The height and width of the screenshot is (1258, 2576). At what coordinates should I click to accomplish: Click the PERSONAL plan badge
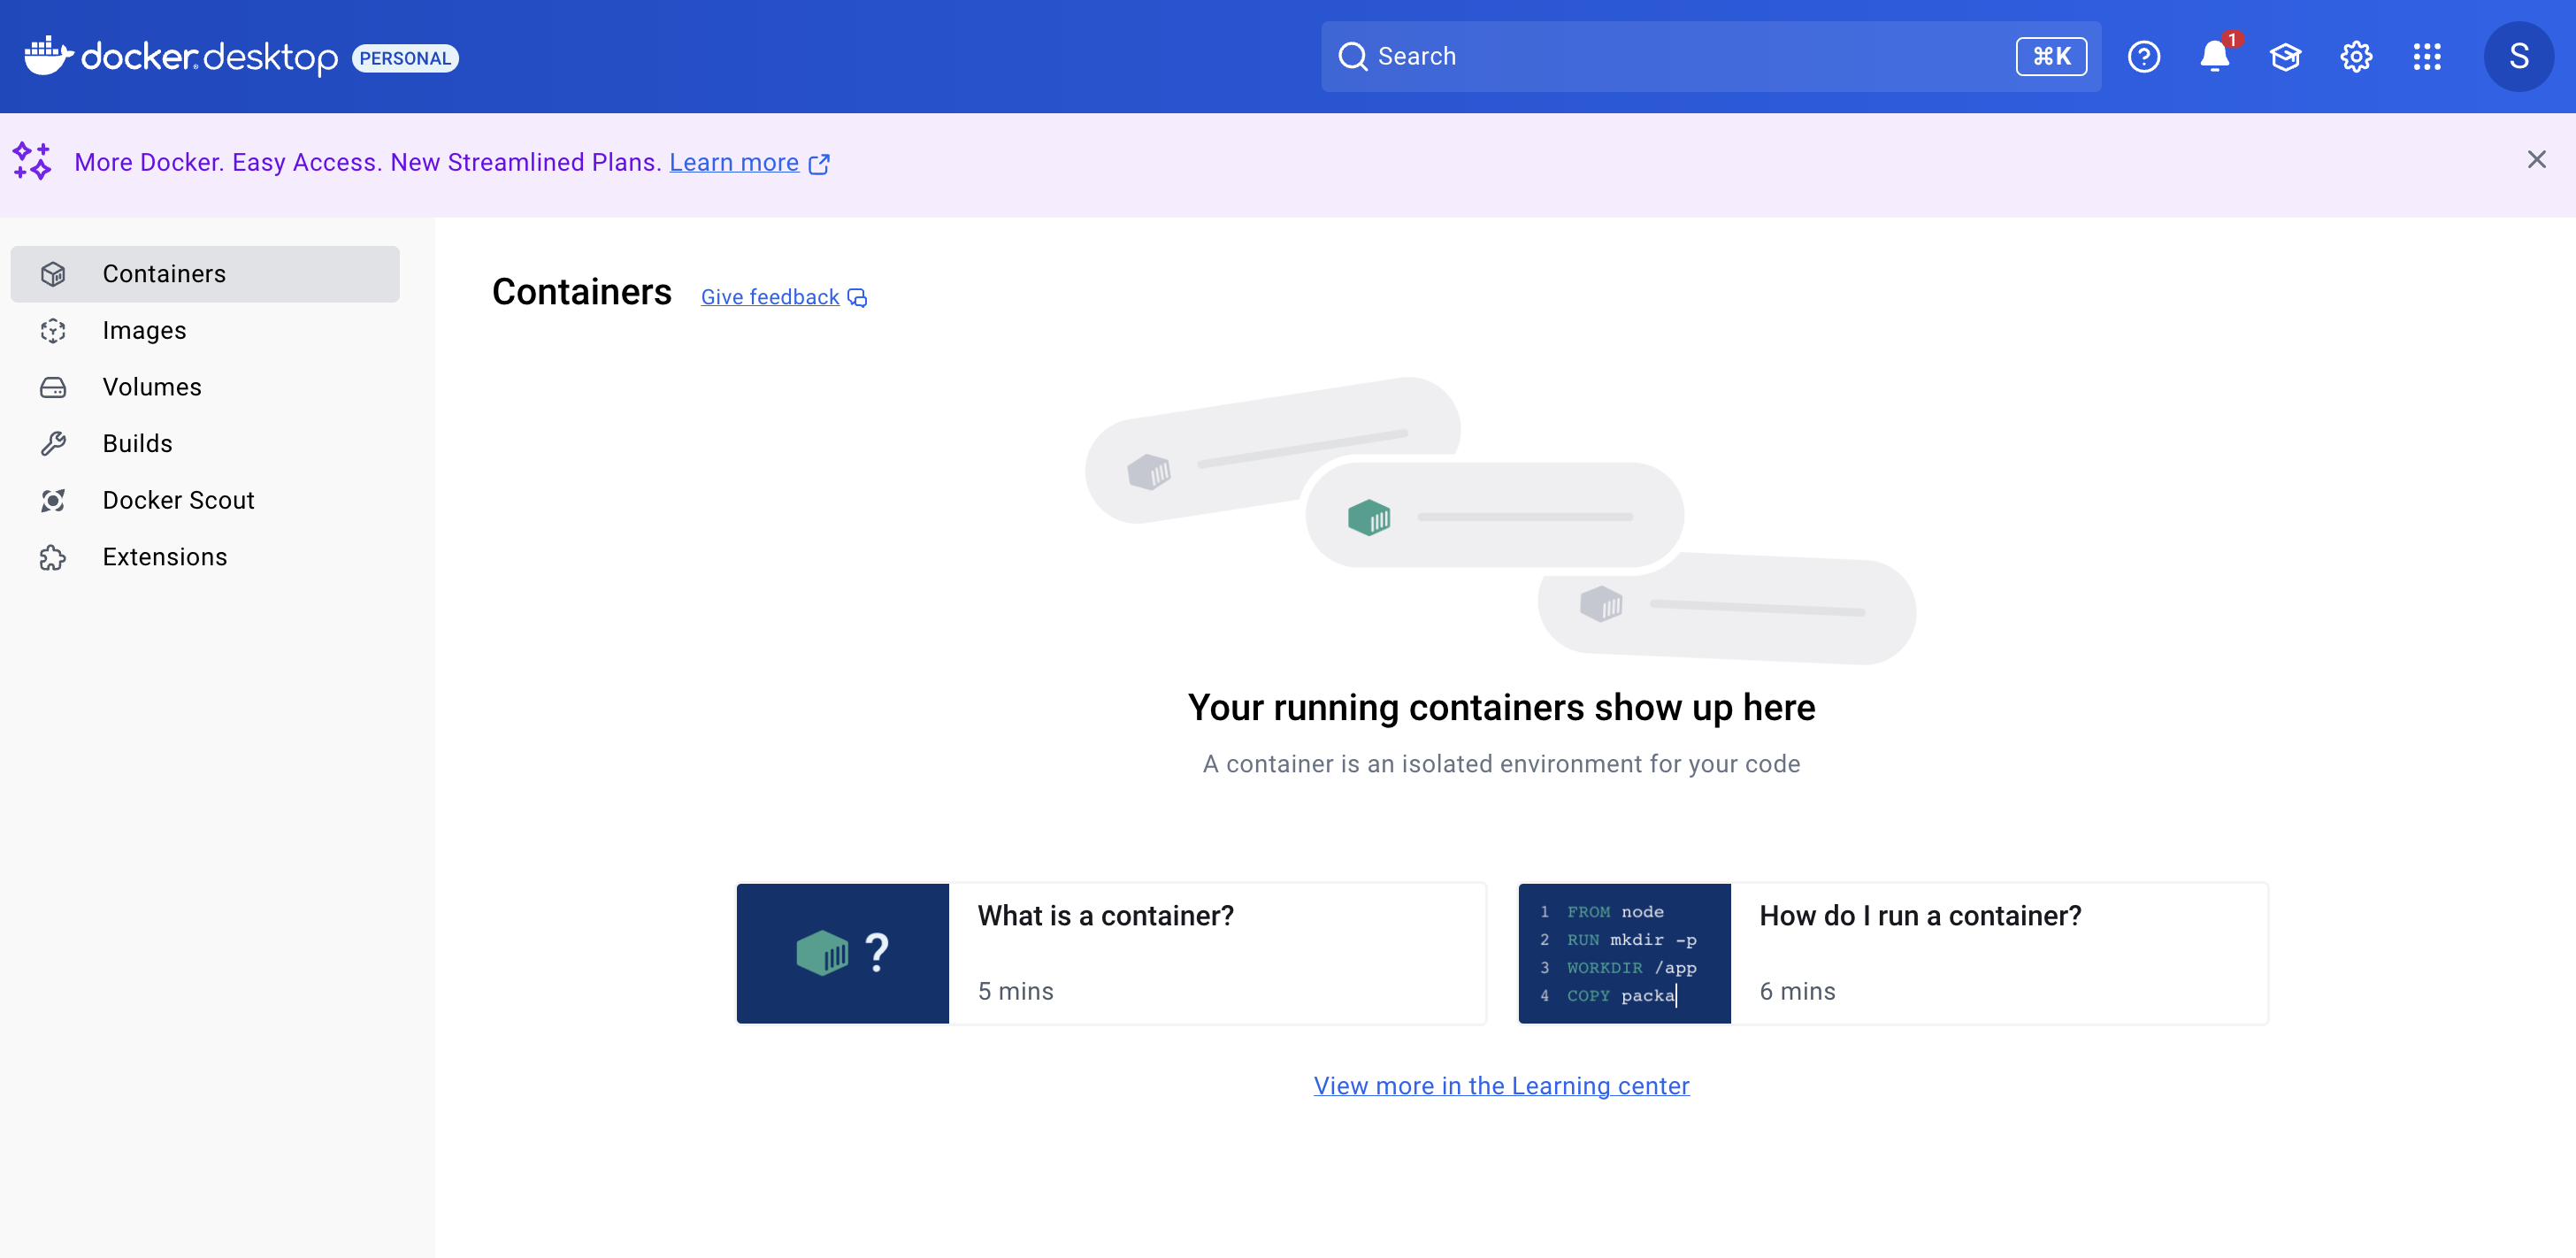pos(405,58)
